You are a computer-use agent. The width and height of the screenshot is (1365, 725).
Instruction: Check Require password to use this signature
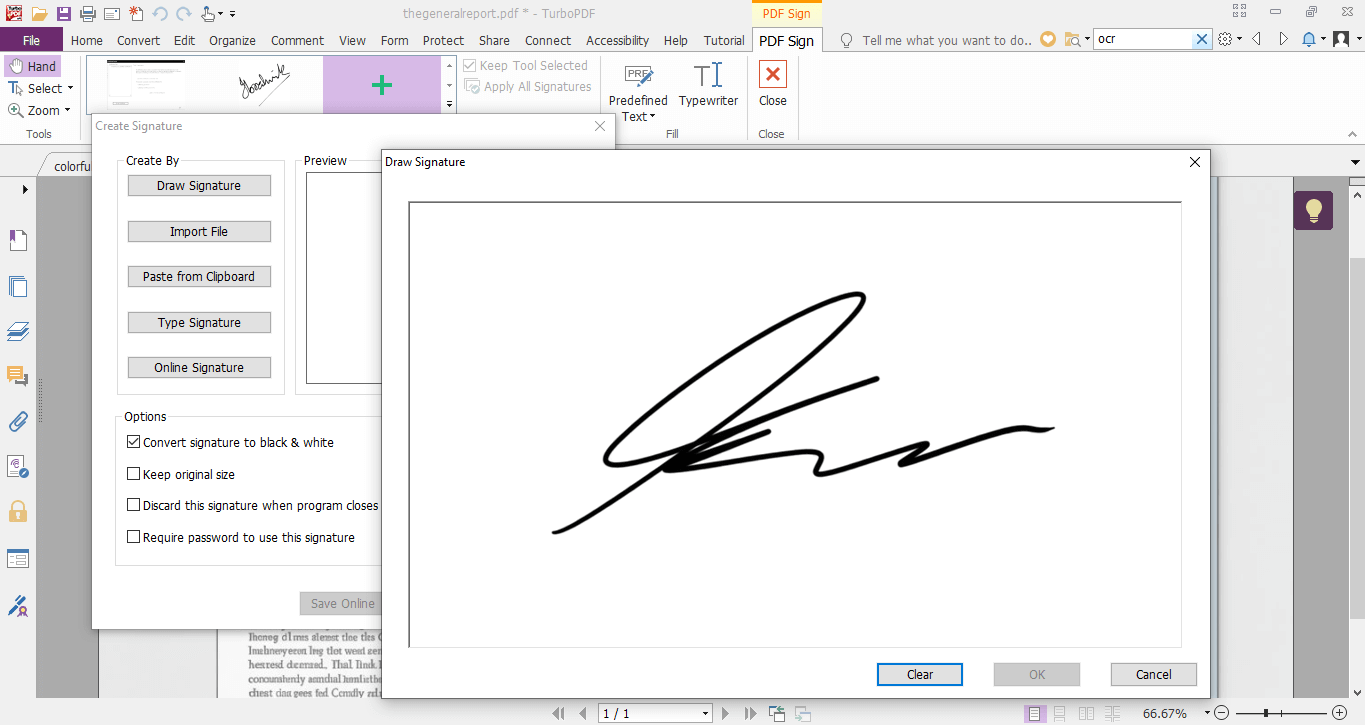pos(133,536)
